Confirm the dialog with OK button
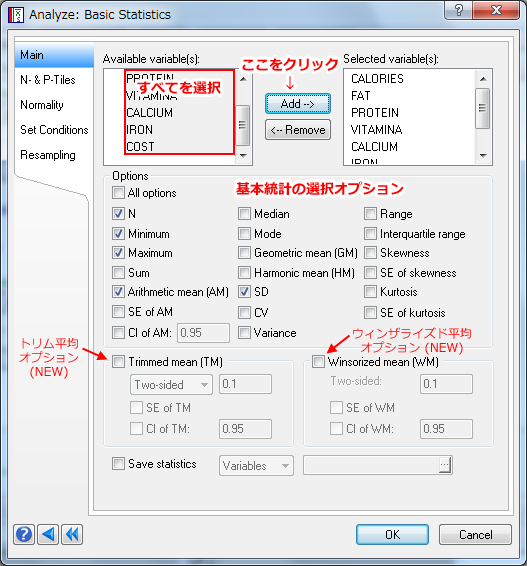Image resolution: width=527 pixels, height=566 pixels. click(x=392, y=535)
